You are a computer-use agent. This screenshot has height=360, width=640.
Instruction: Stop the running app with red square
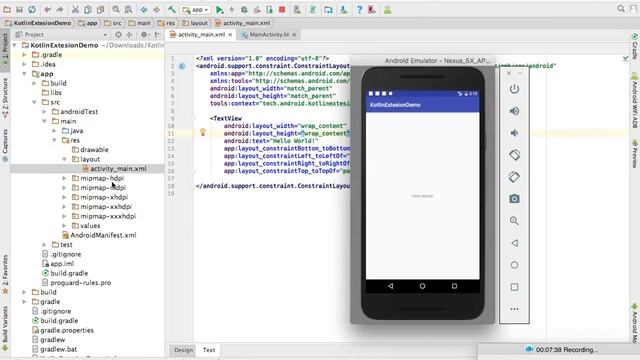pos(282,9)
